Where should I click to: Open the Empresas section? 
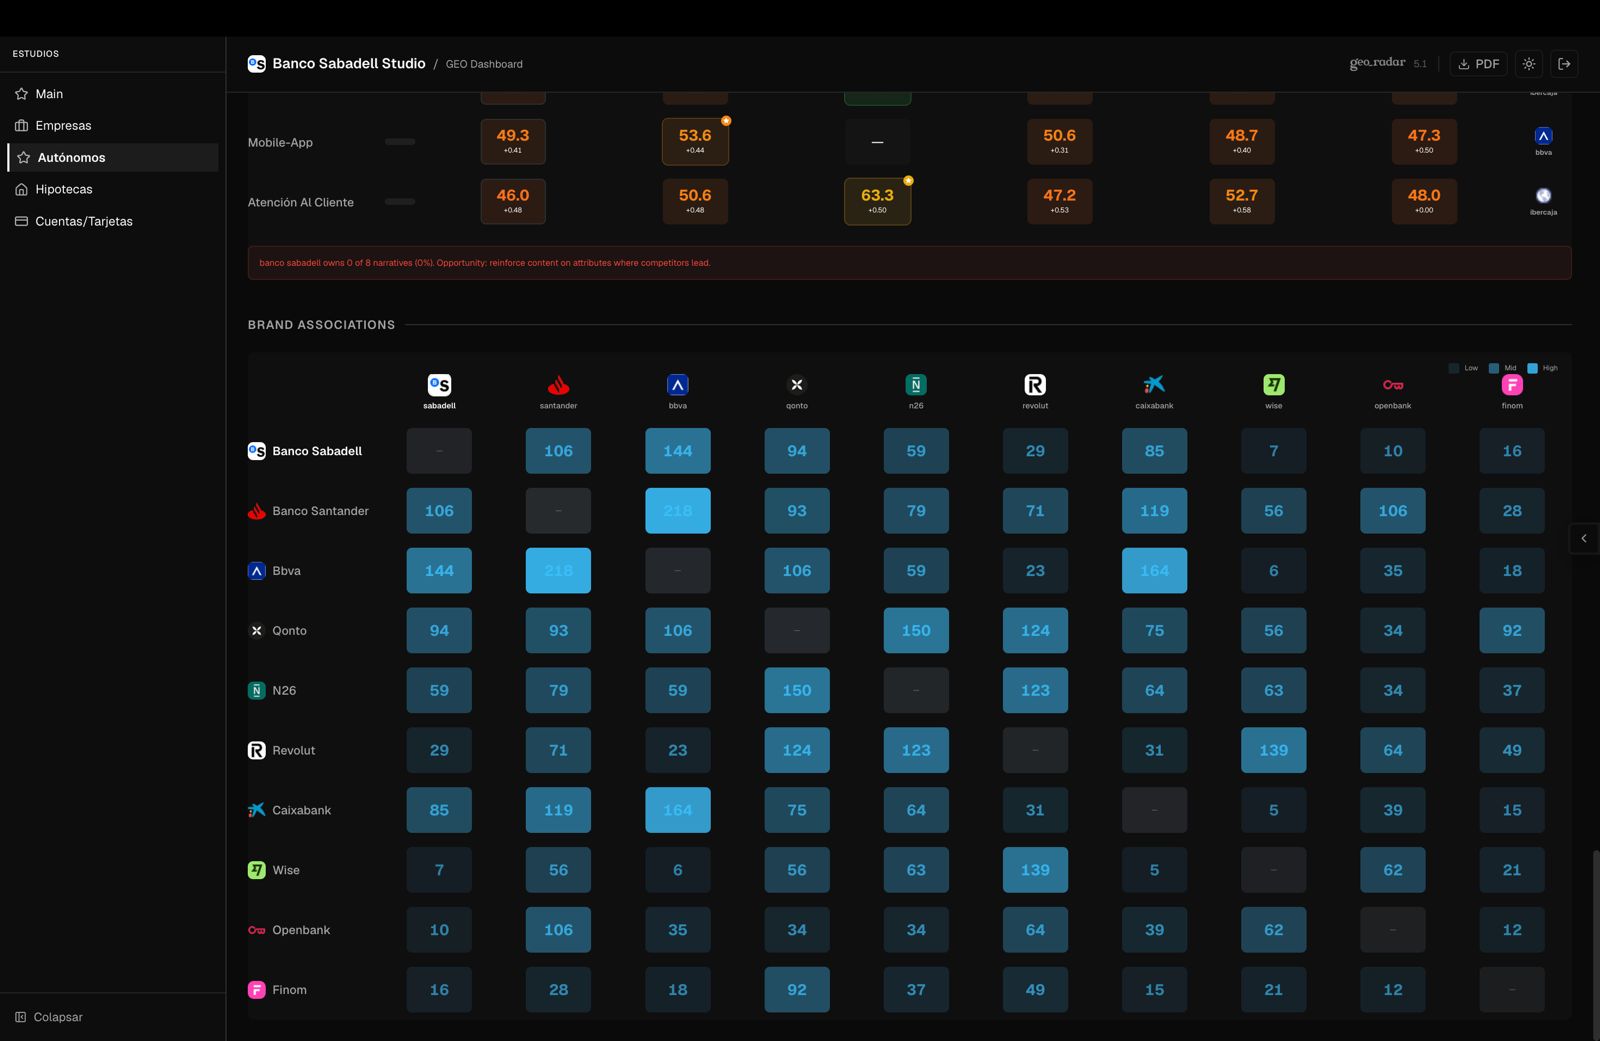(x=63, y=126)
